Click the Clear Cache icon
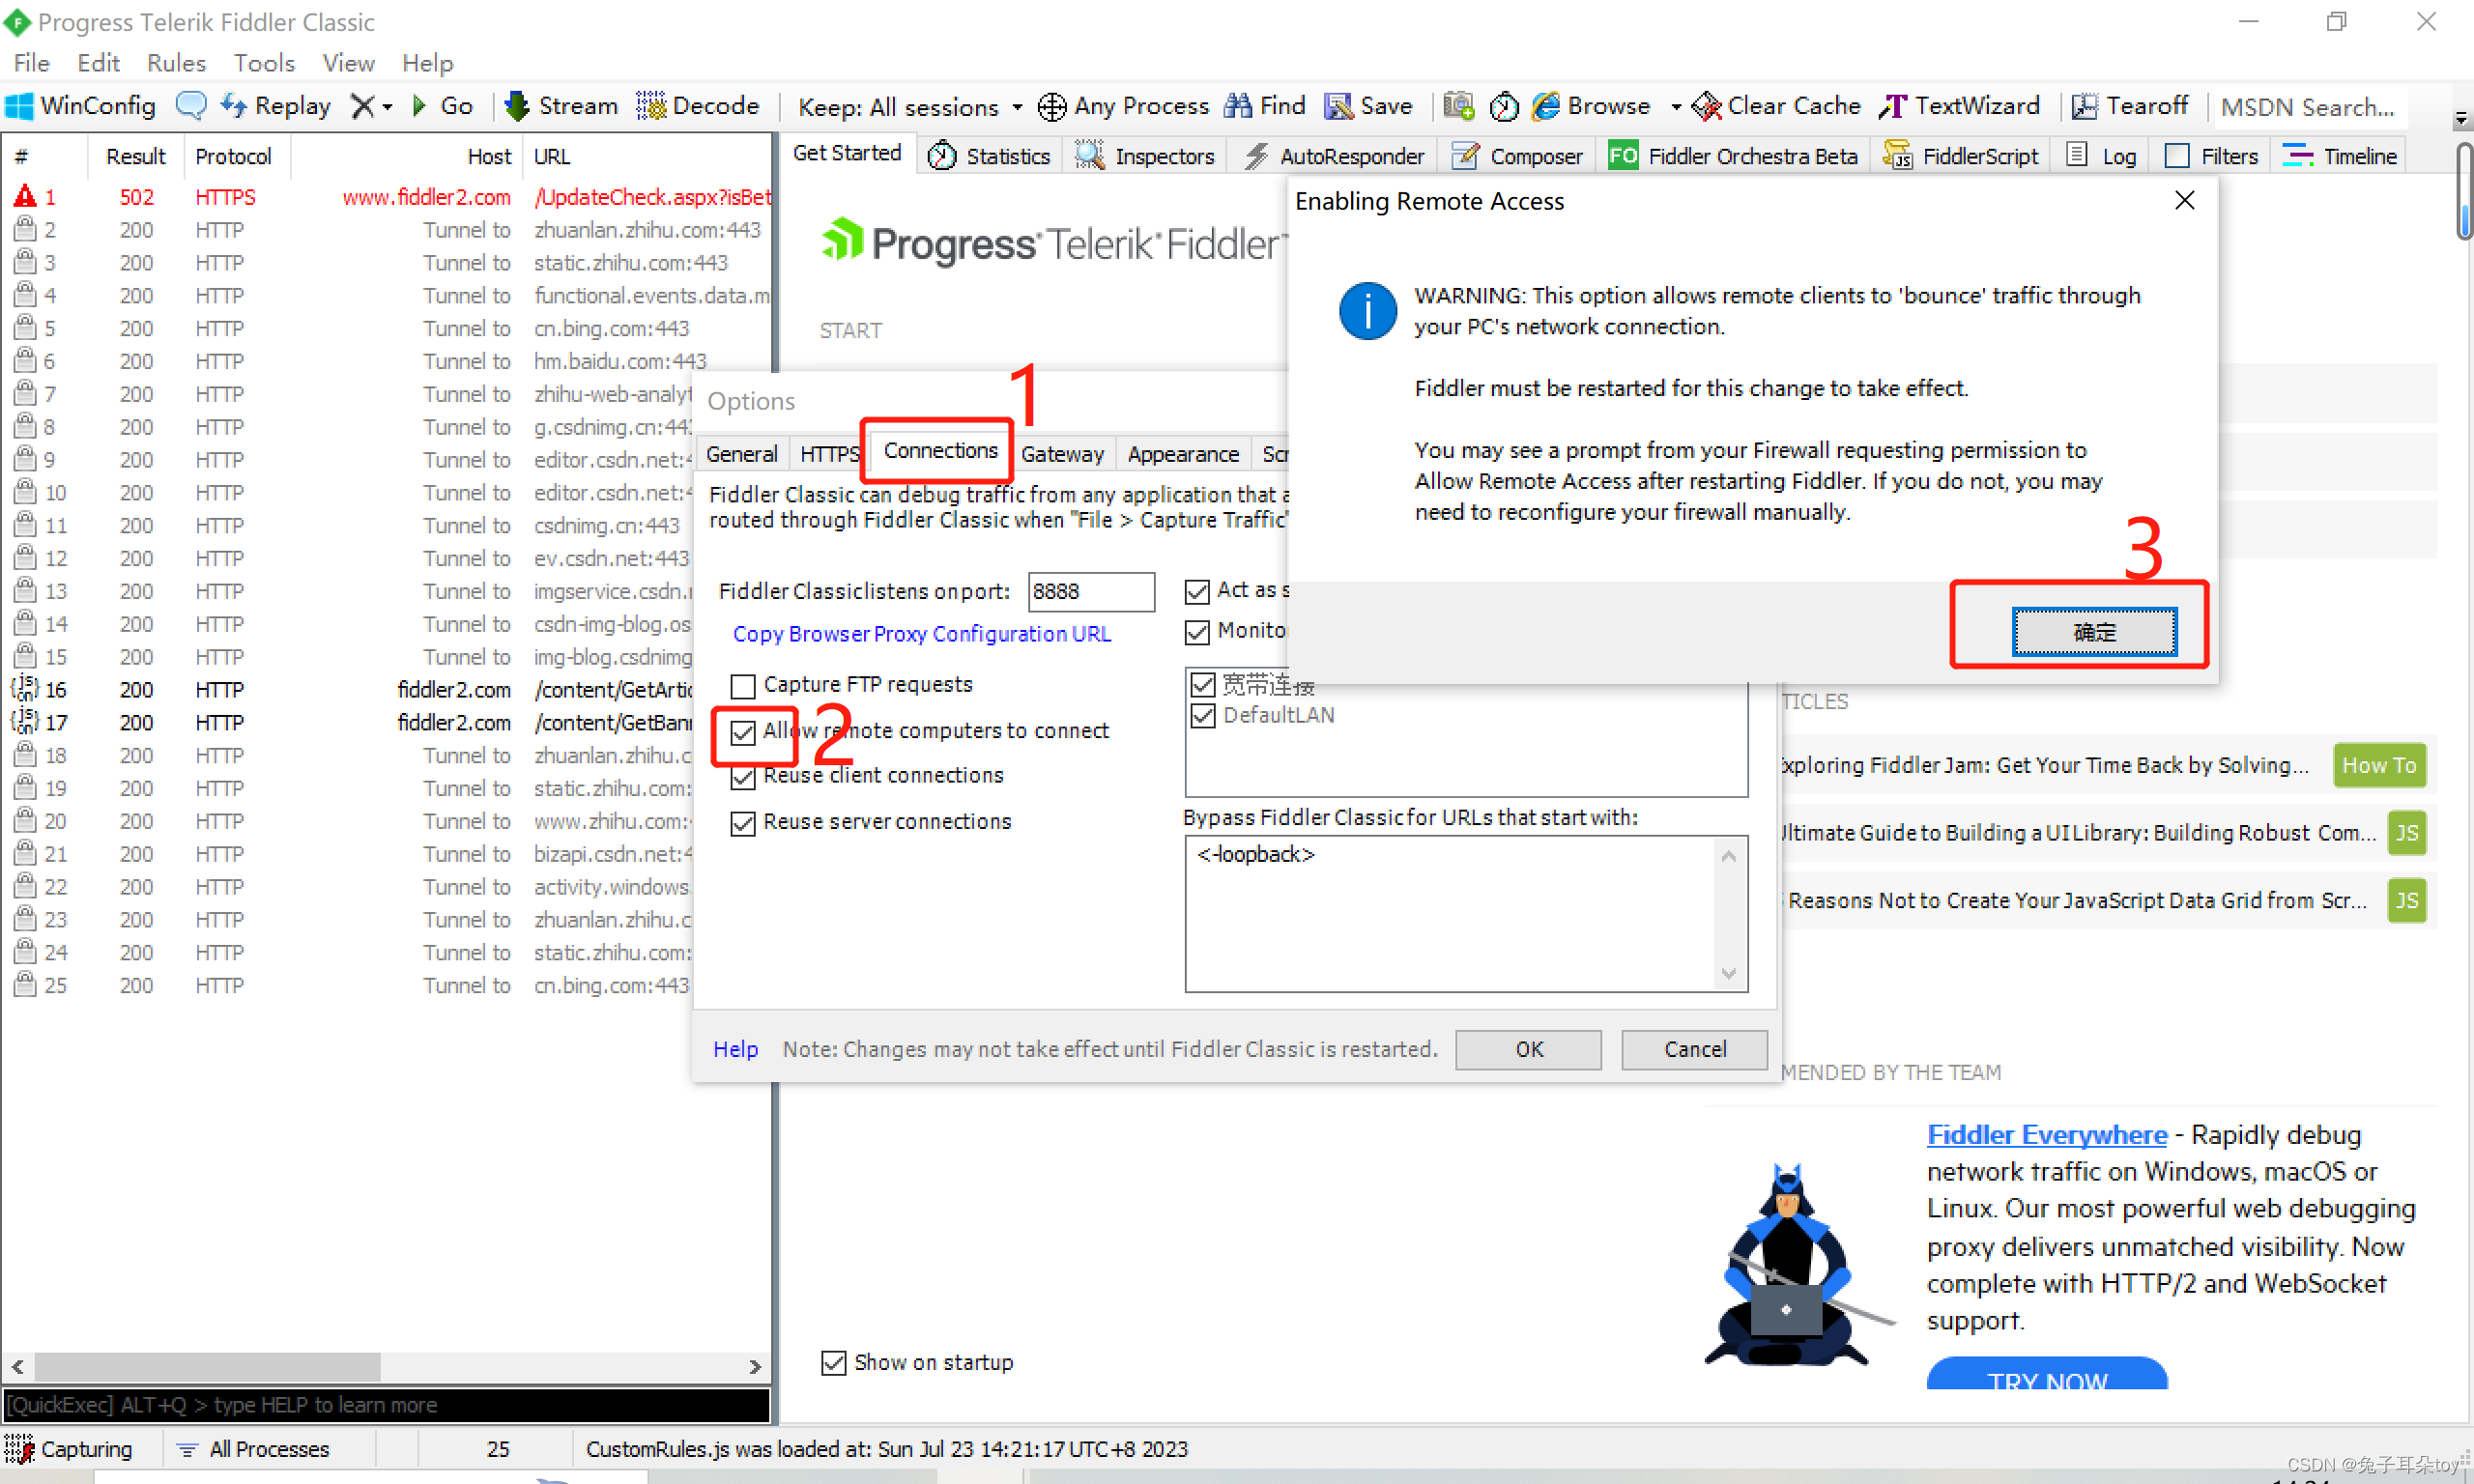 [x=1702, y=108]
